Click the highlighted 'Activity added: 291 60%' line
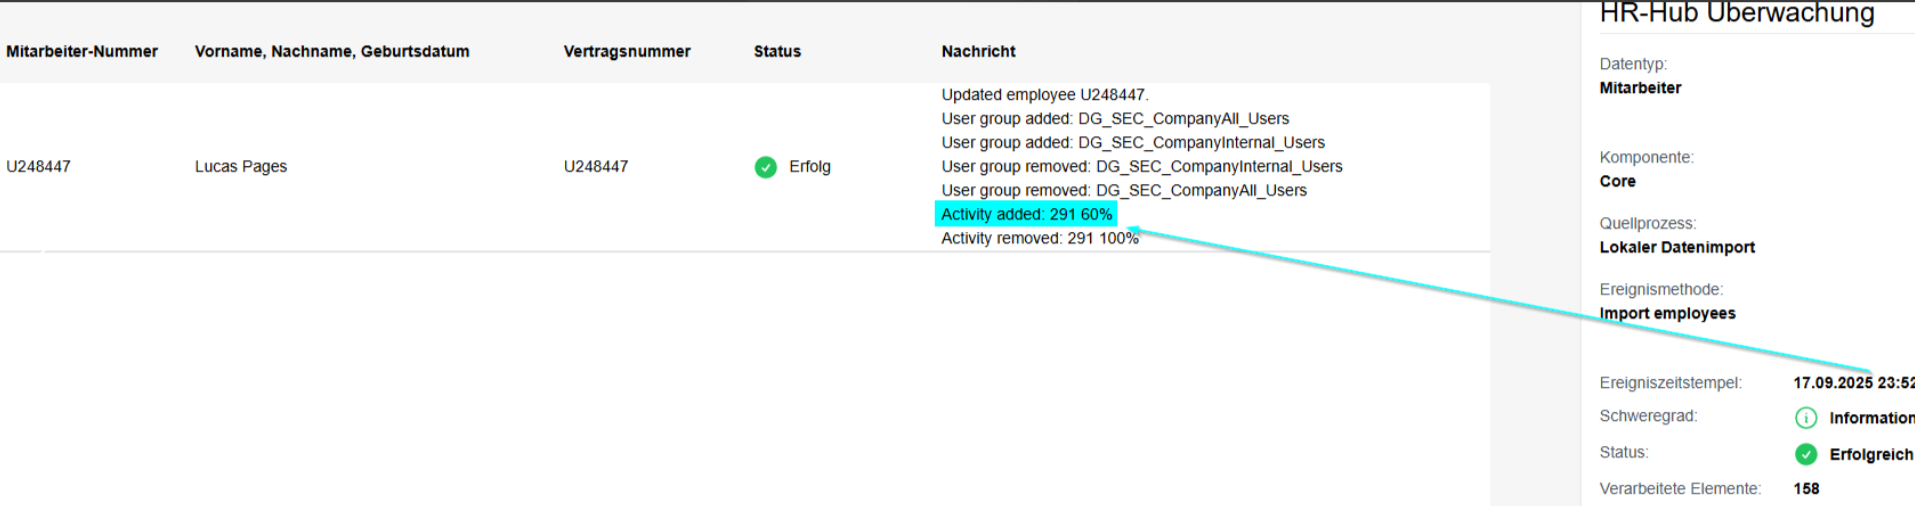The image size is (1915, 506). [x=1026, y=215]
